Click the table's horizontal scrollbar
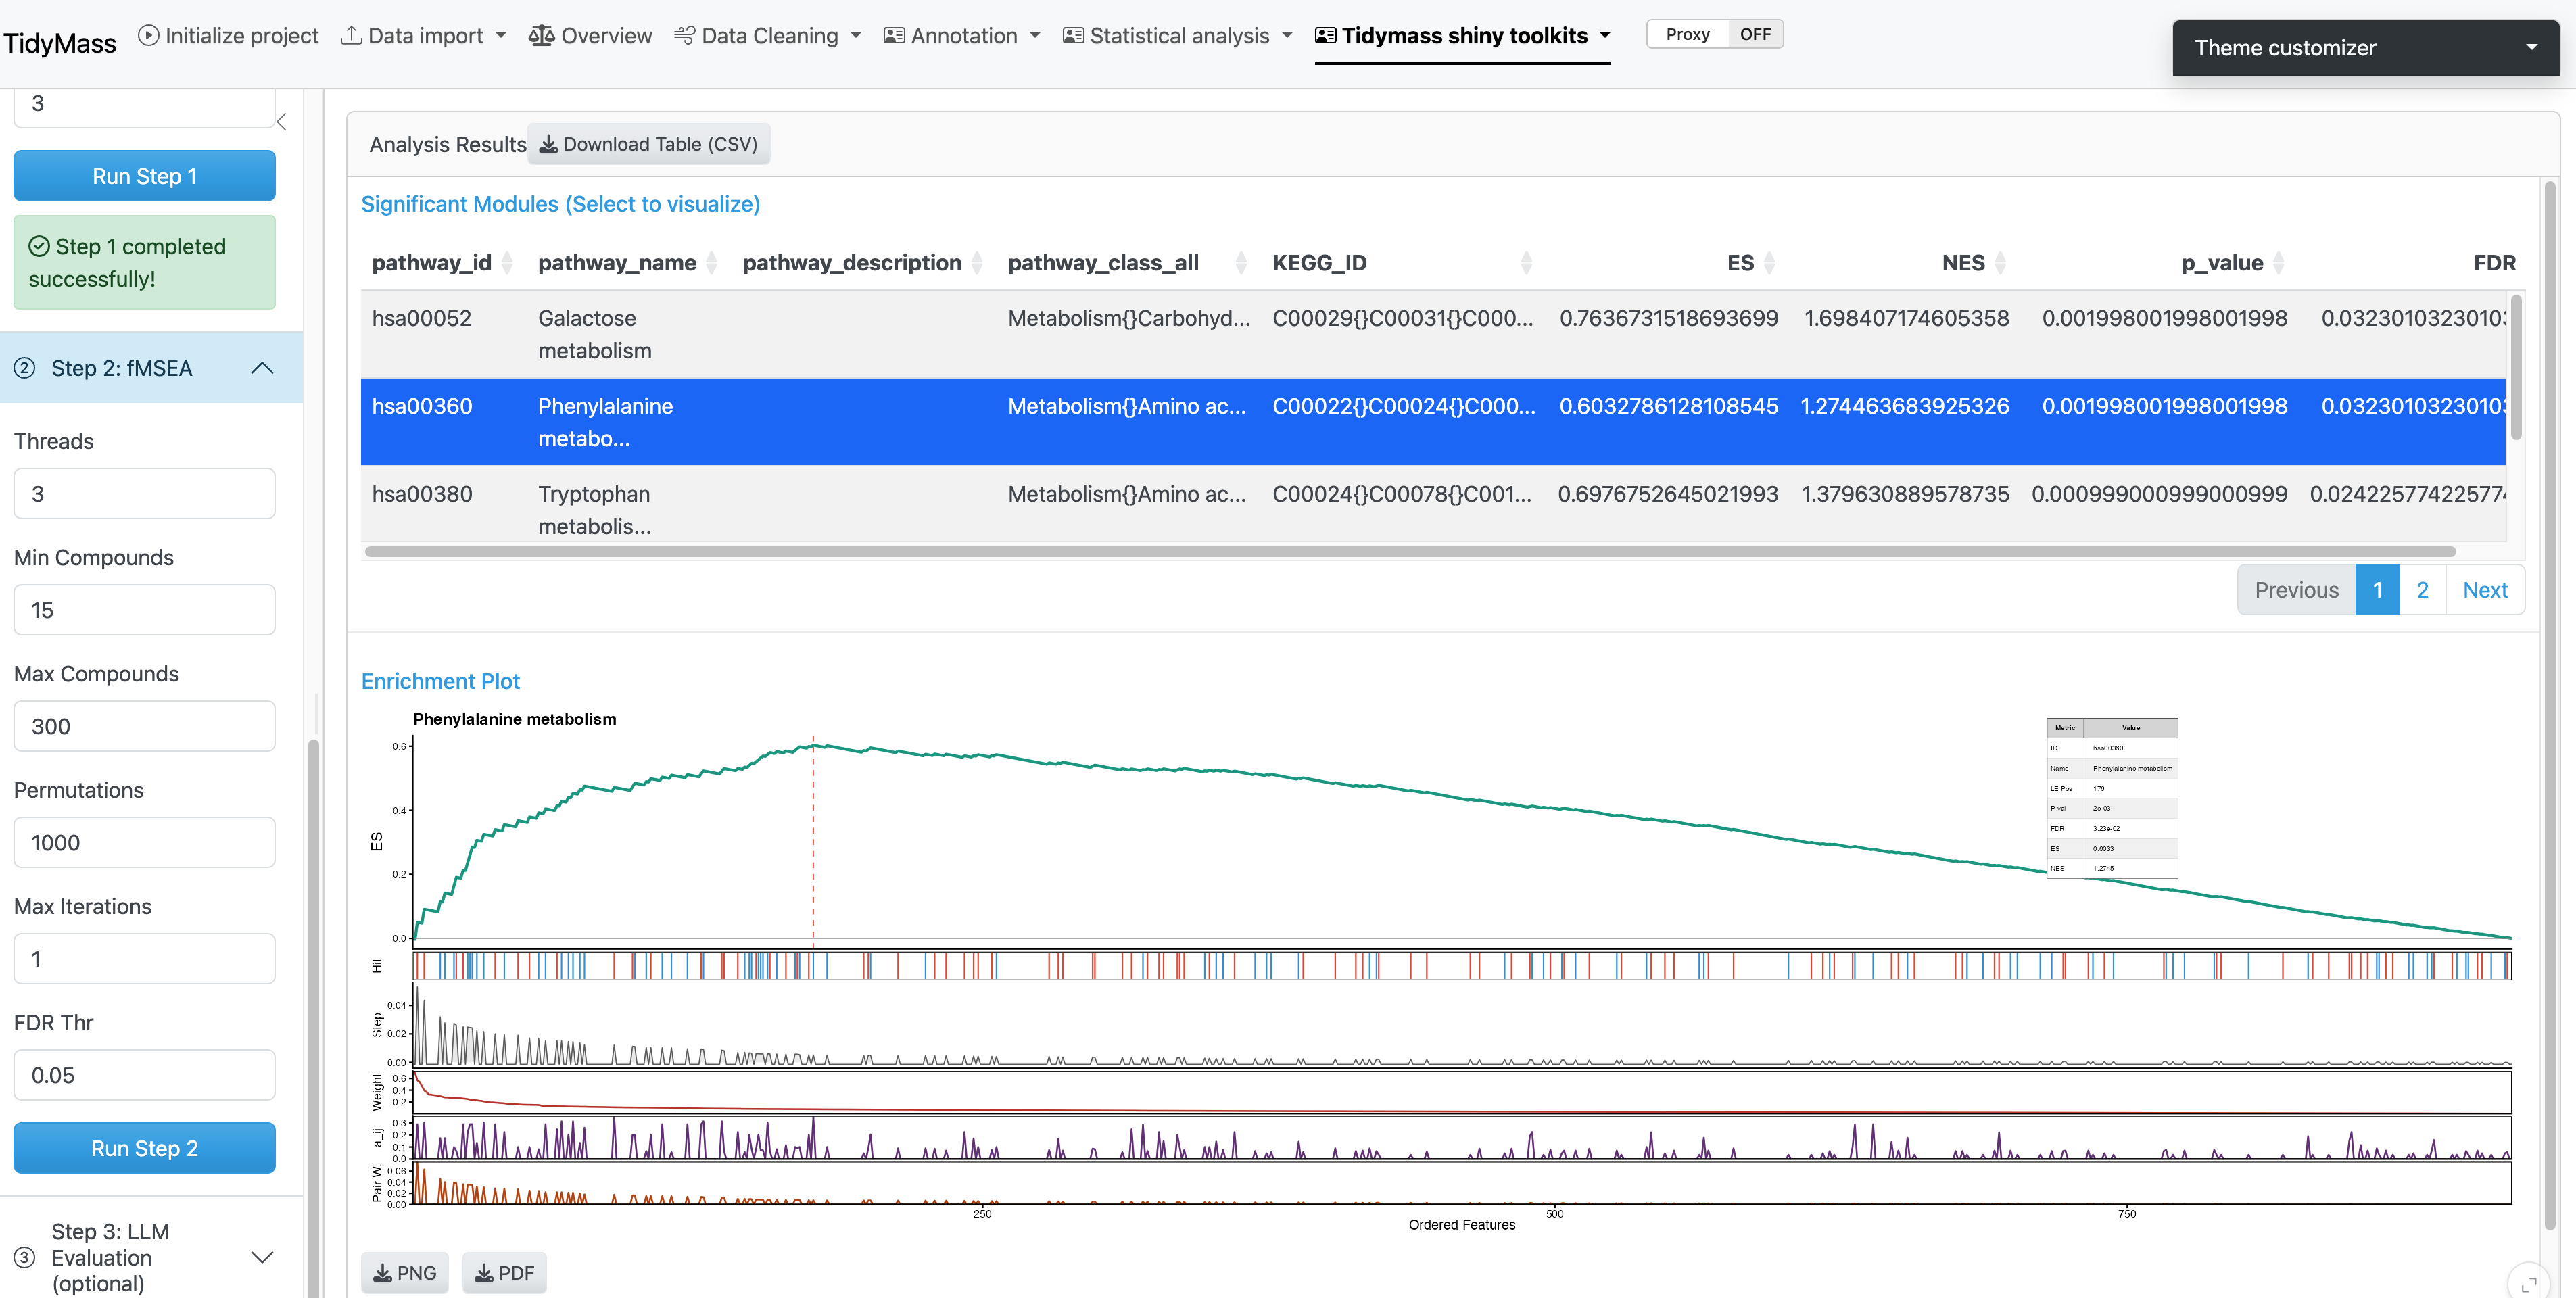The width and height of the screenshot is (2576, 1298). pyautogui.click(x=1410, y=552)
